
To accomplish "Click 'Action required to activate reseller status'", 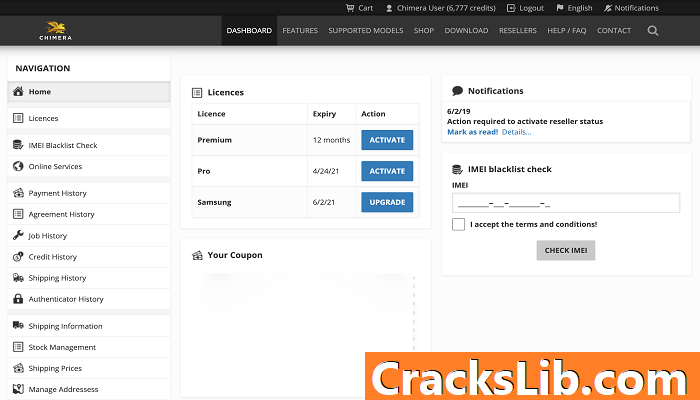I will point(525,121).
